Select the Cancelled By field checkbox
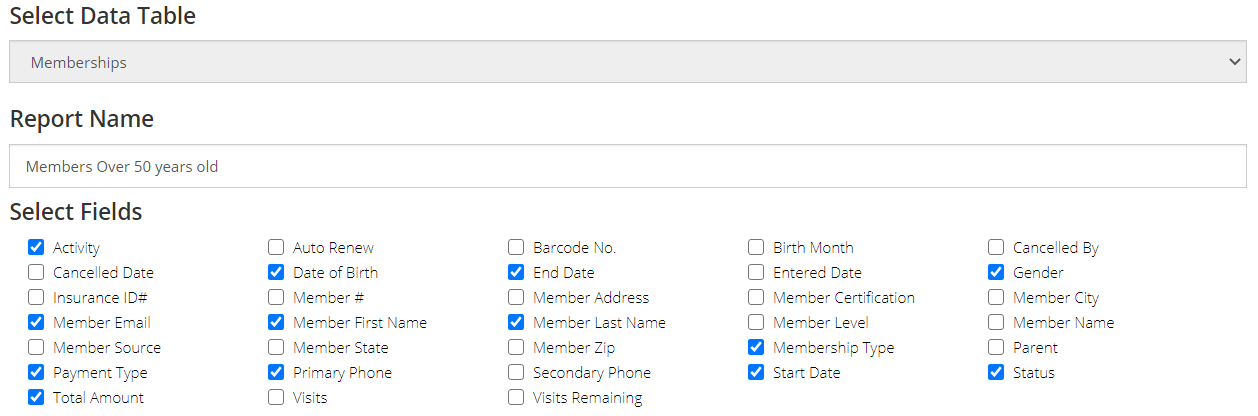The image size is (1258, 416). (996, 247)
